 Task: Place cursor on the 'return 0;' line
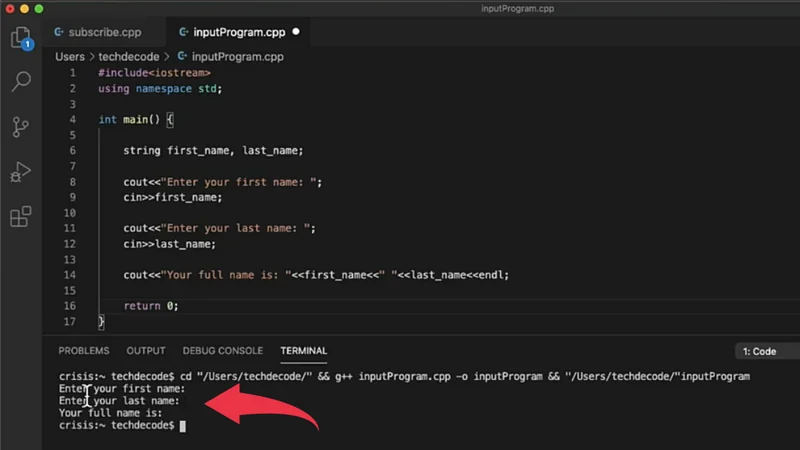tap(151, 306)
